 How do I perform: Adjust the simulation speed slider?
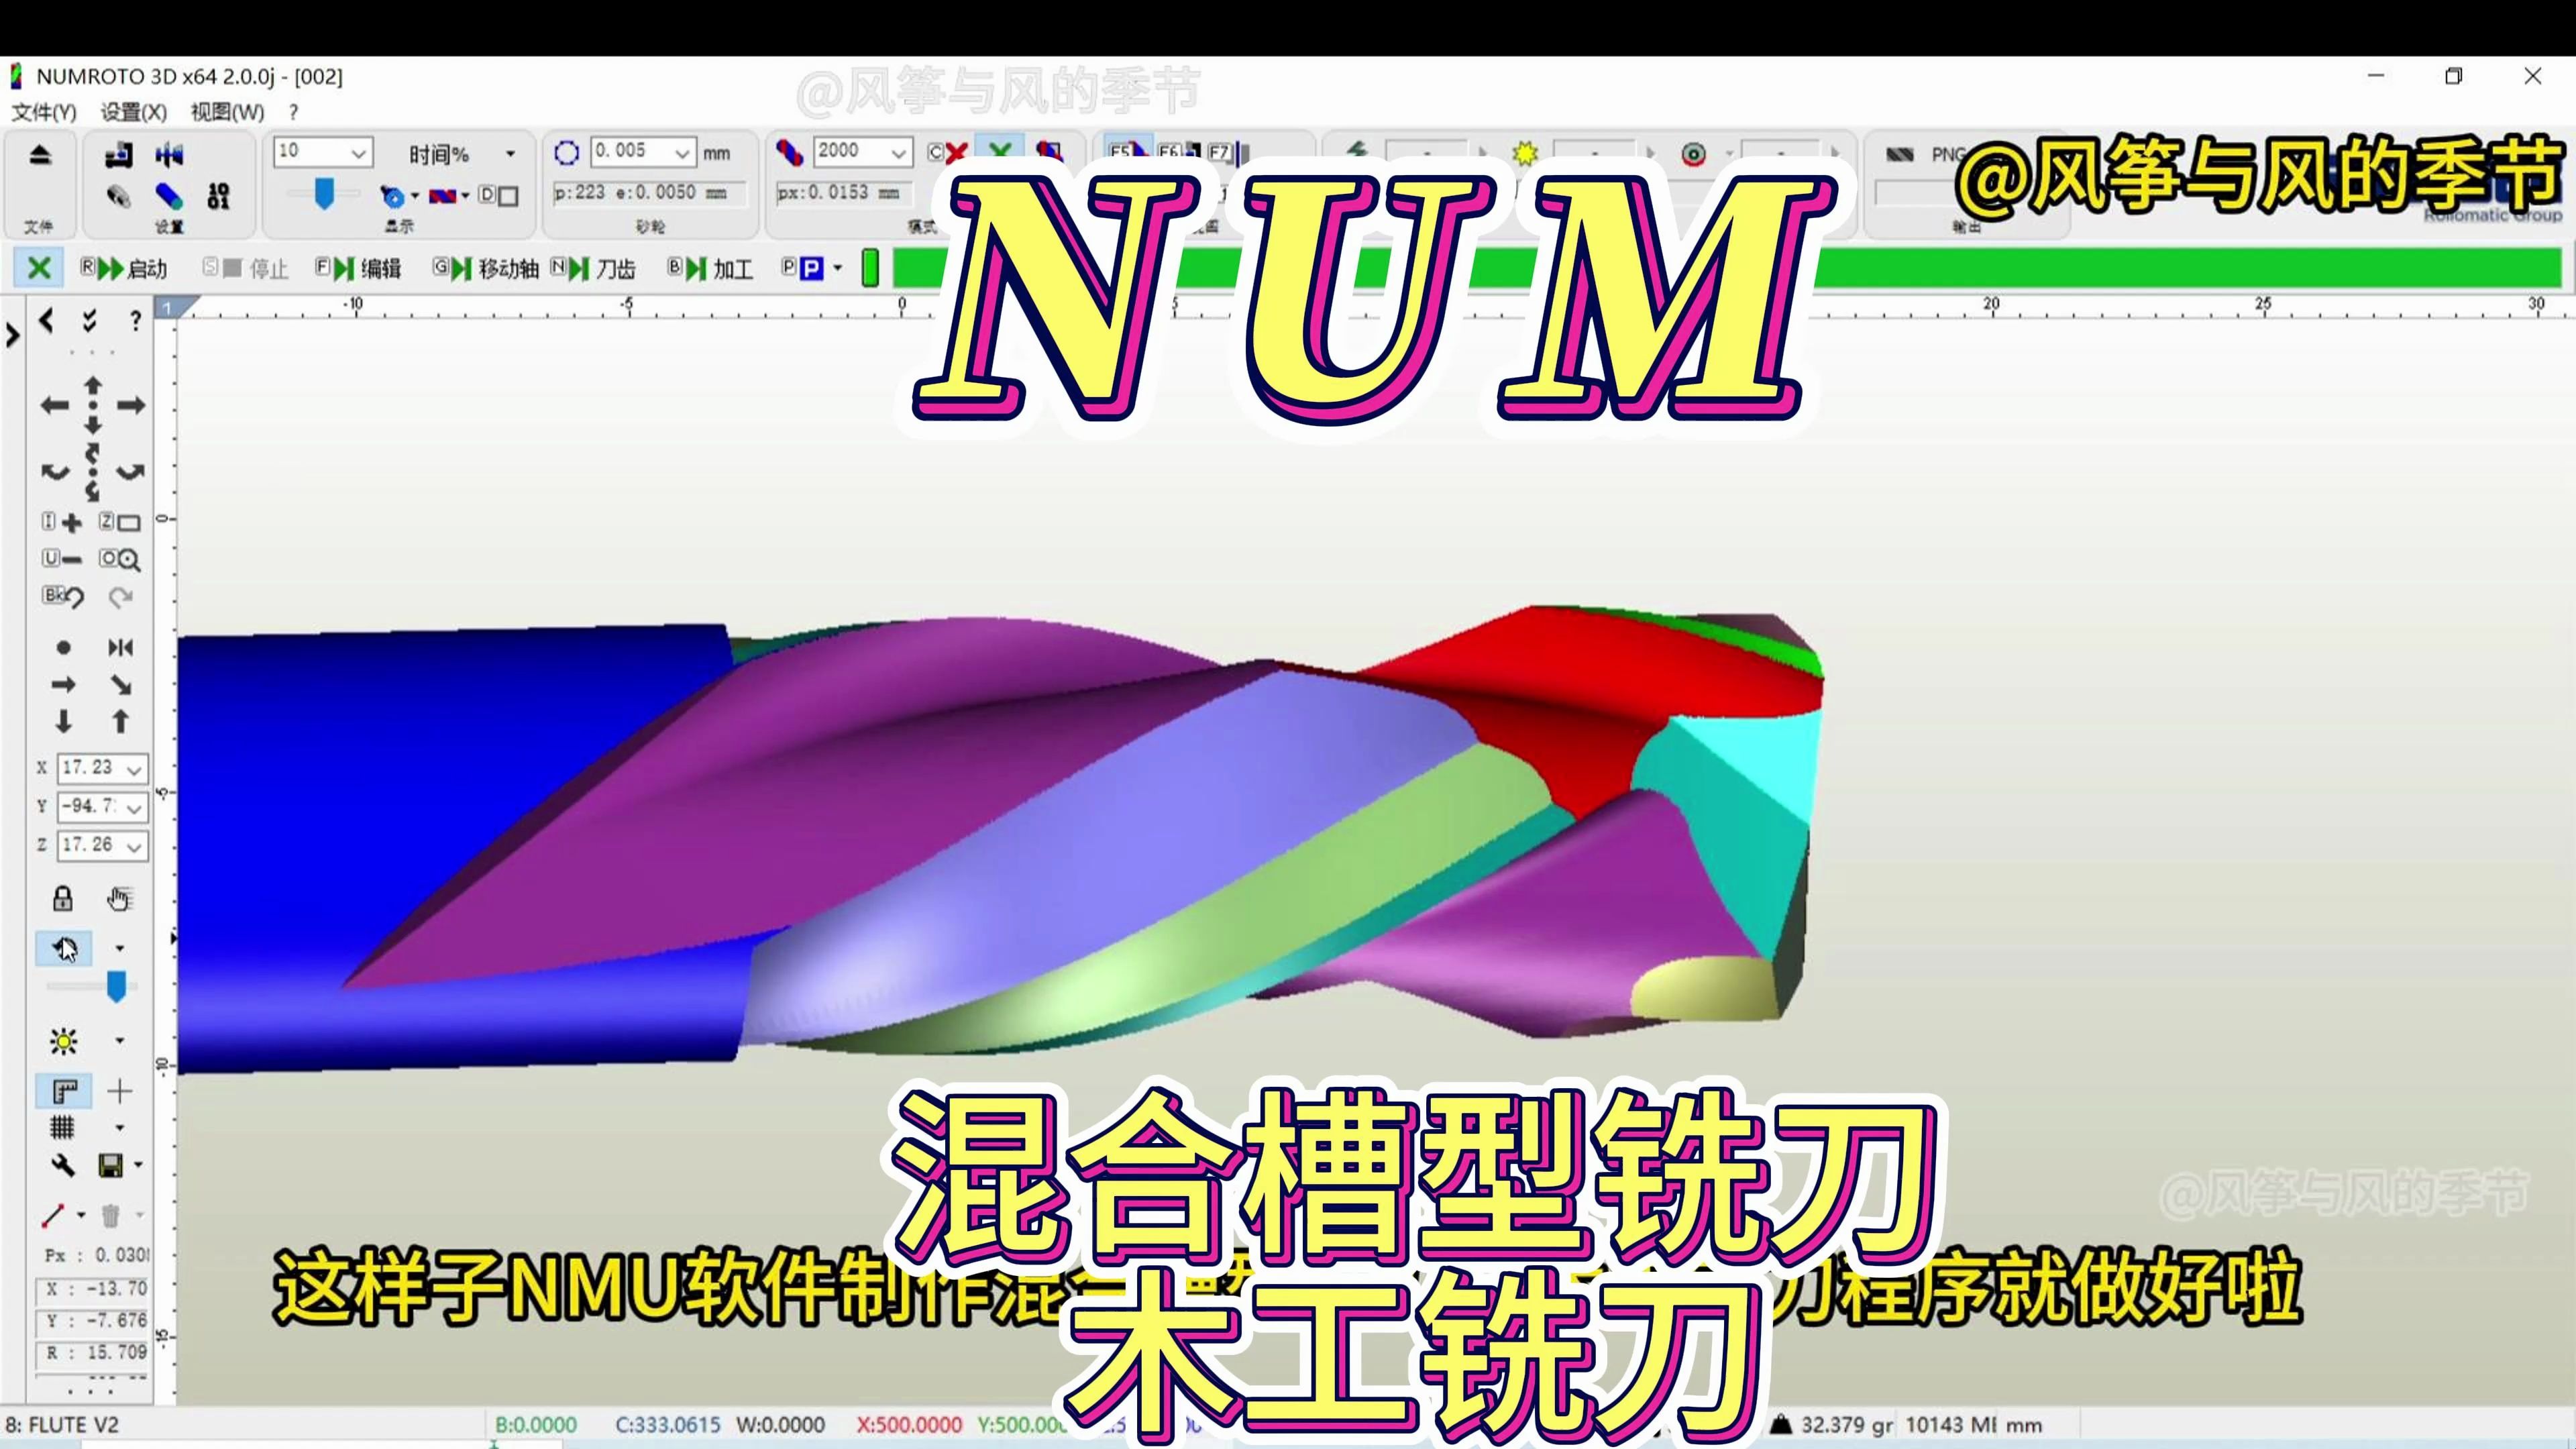click(x=323, y=194)
